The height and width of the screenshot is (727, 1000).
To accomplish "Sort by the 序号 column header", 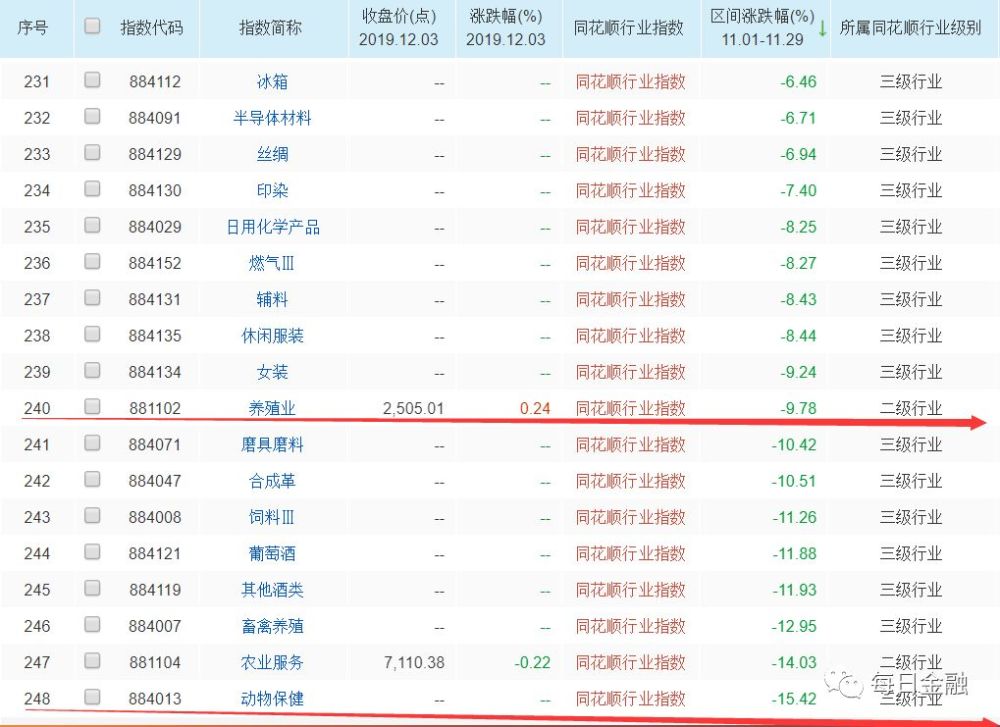I will tap(33, 27).
